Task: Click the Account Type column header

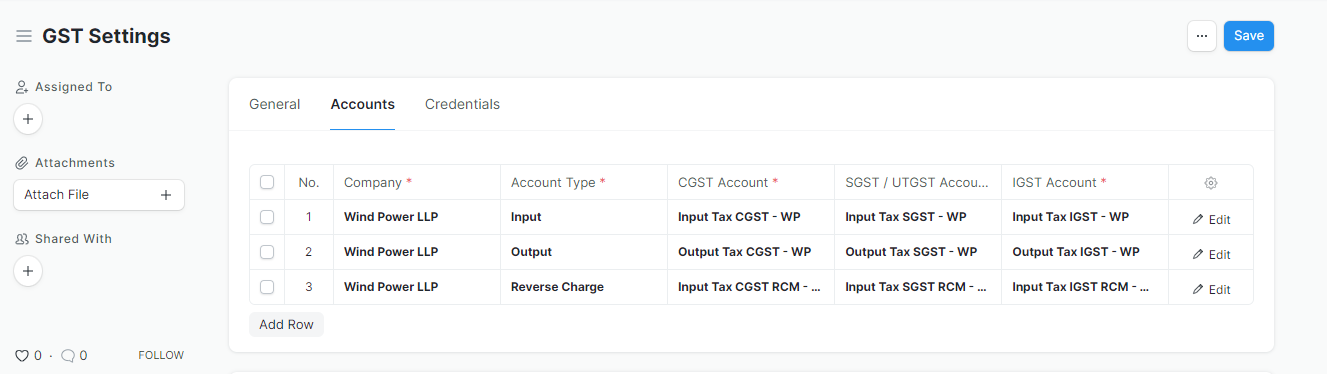Action: [x=584, y=182]
